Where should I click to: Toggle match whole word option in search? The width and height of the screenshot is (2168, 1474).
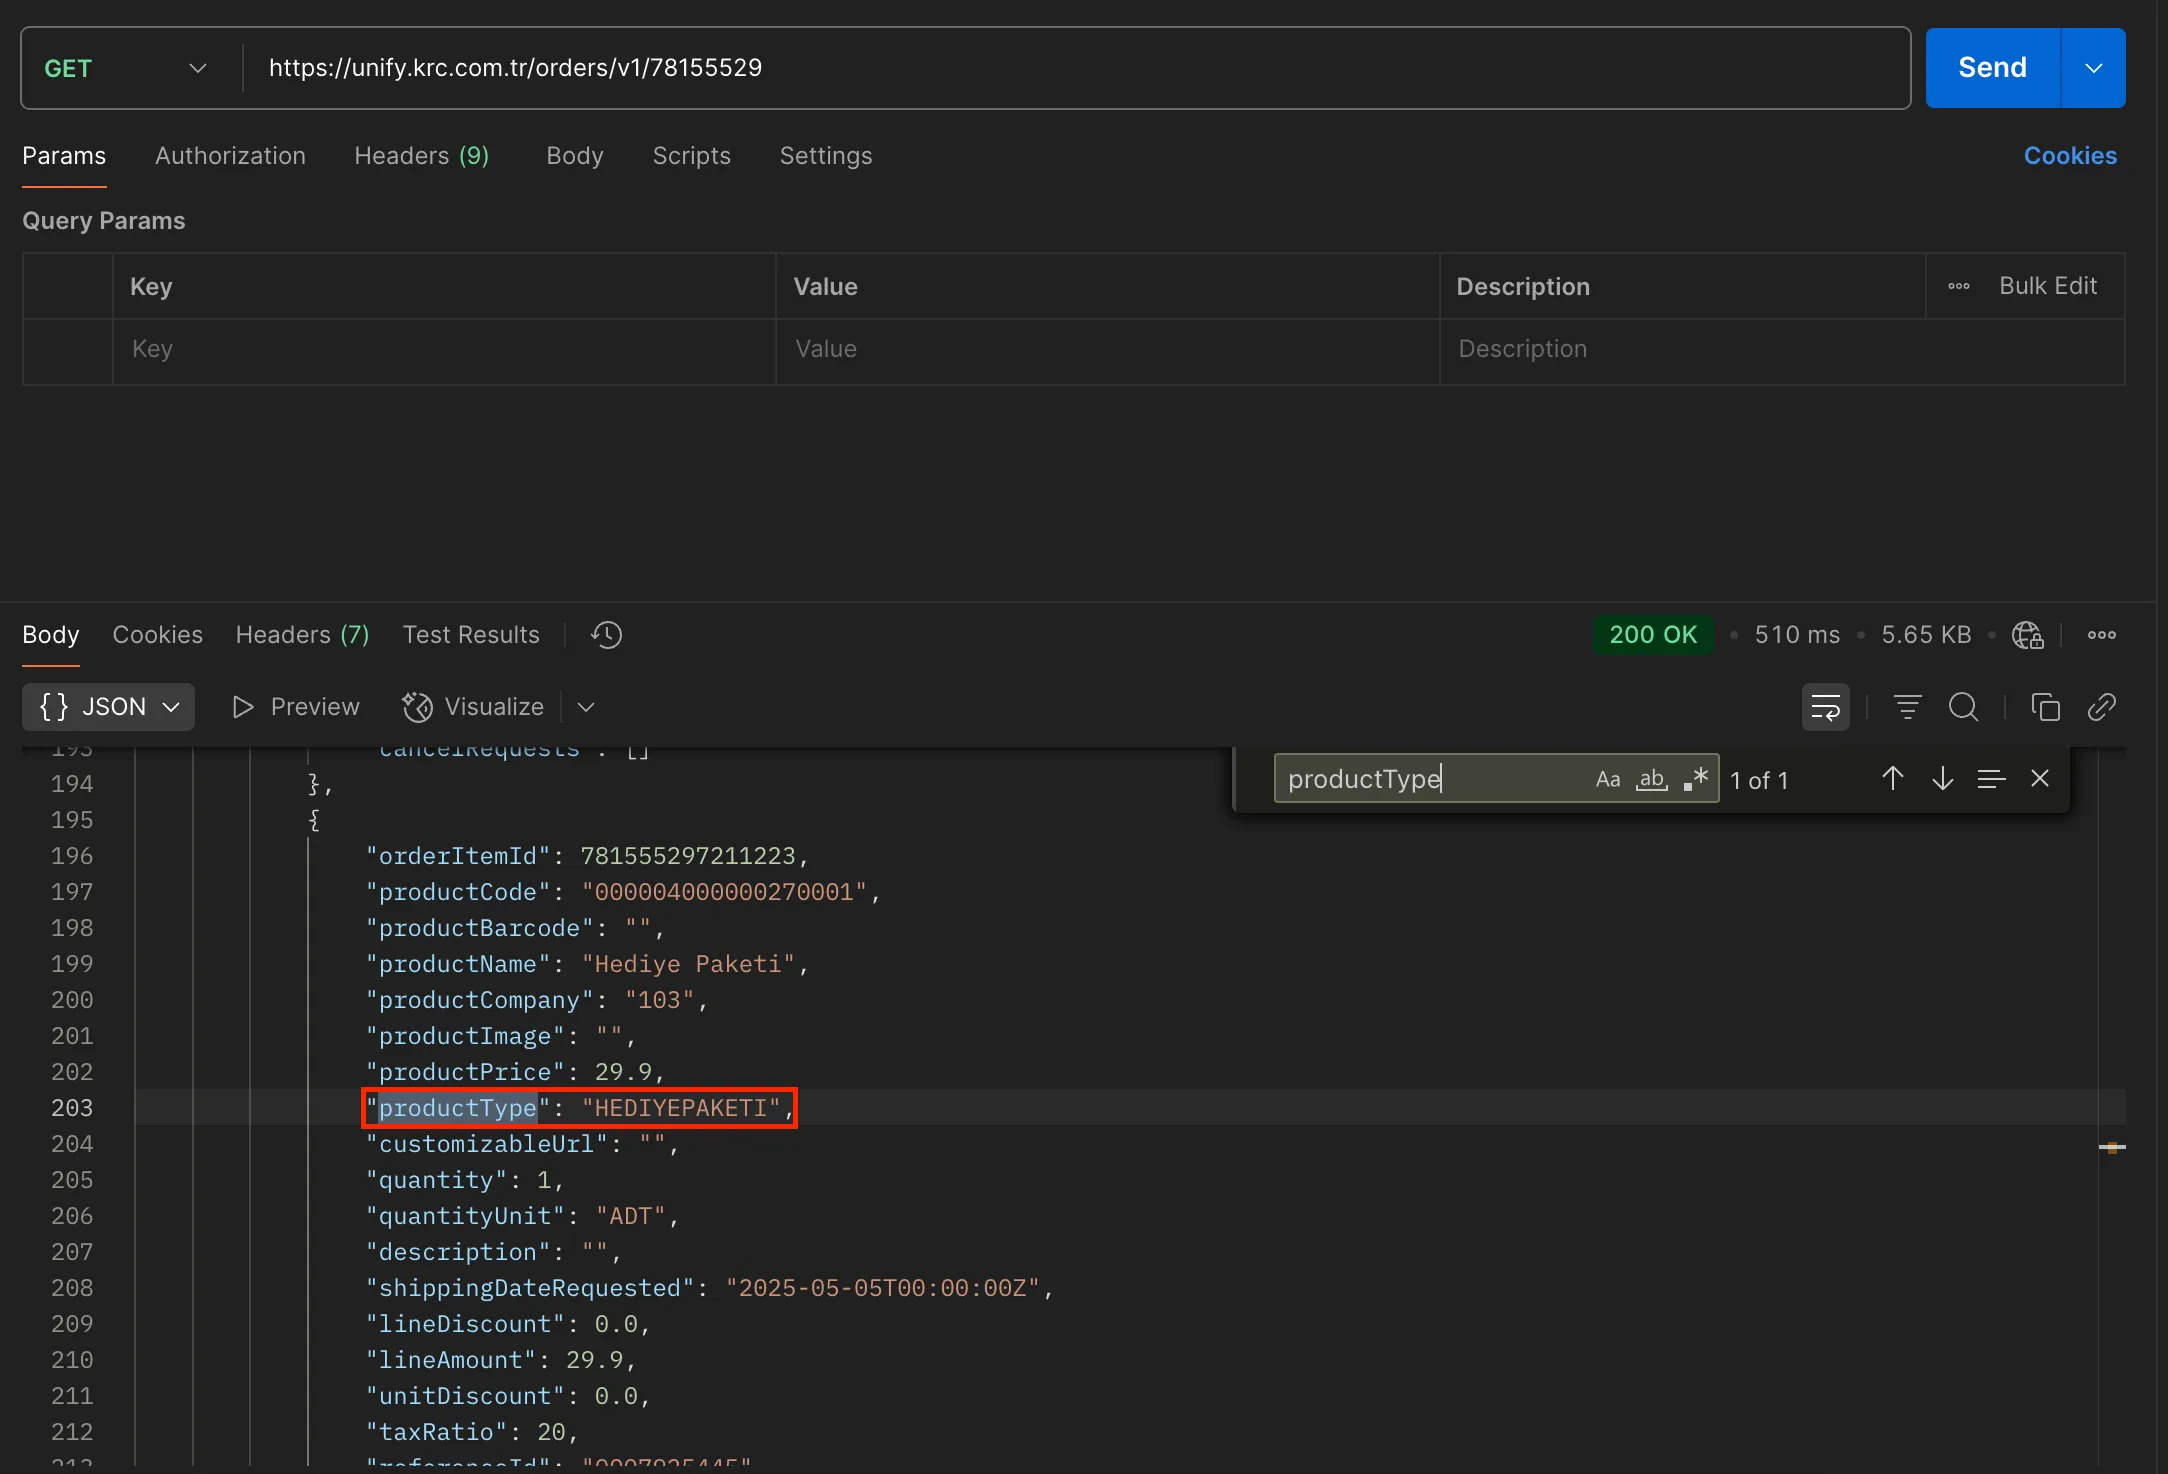coord(1651,779)
